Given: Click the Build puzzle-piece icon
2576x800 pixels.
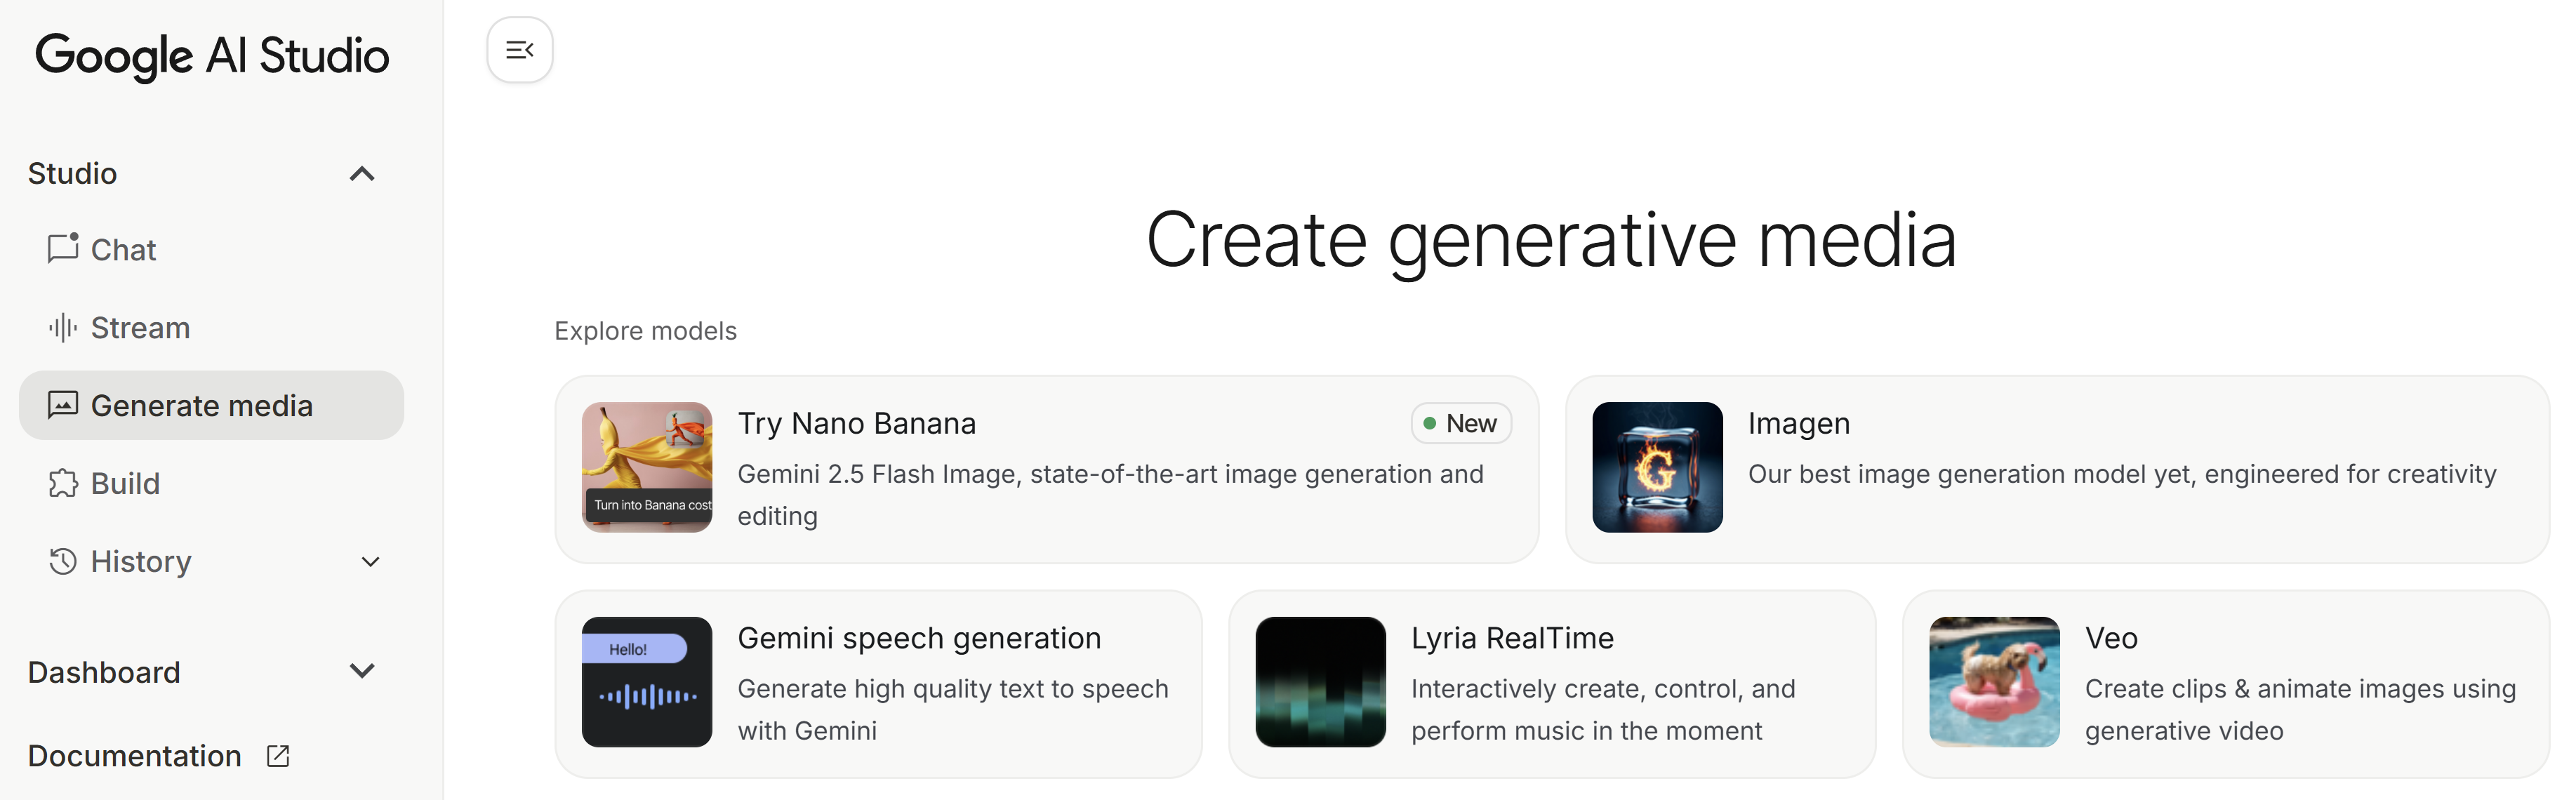Looking at the screenshot, I should click(62, 483).
